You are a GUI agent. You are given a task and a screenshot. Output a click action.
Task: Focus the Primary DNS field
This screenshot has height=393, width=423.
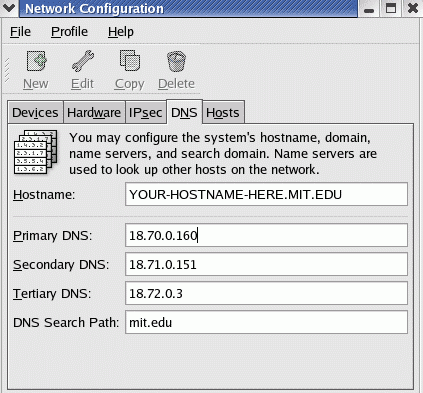(x=266, y=235)
